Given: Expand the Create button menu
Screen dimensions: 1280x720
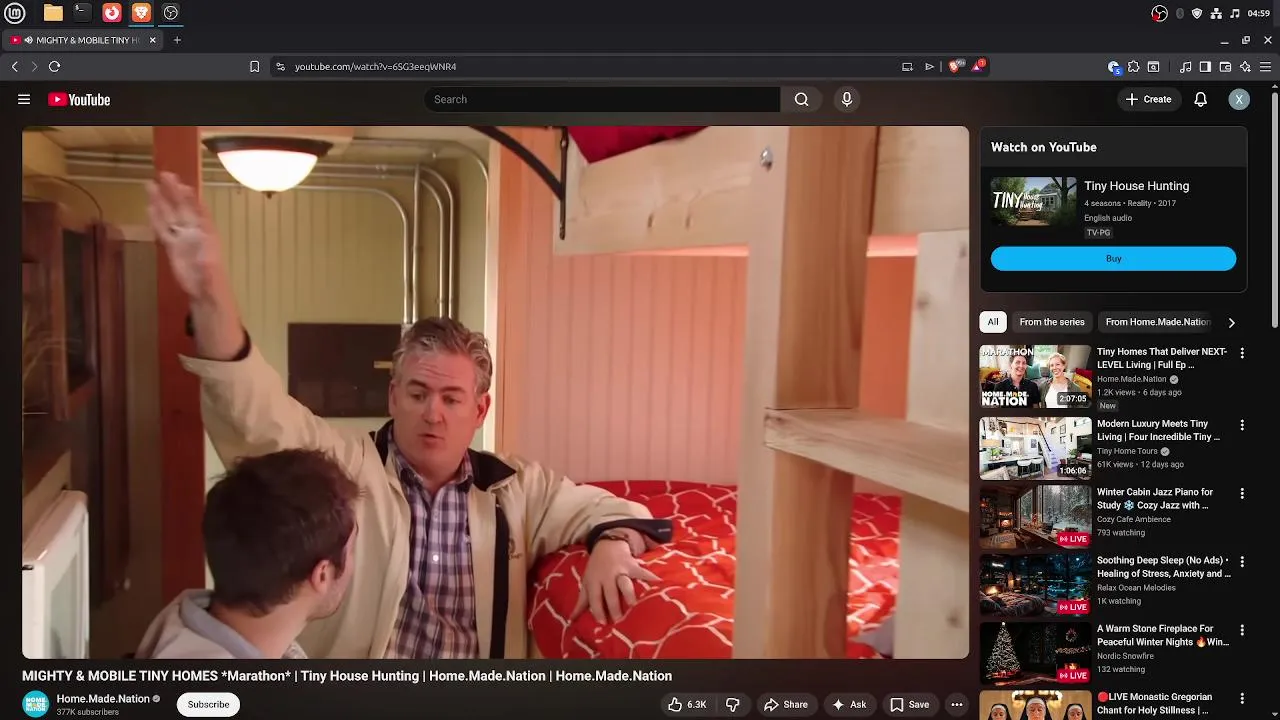Looking at the screenshot, I should coord(1148,99).
